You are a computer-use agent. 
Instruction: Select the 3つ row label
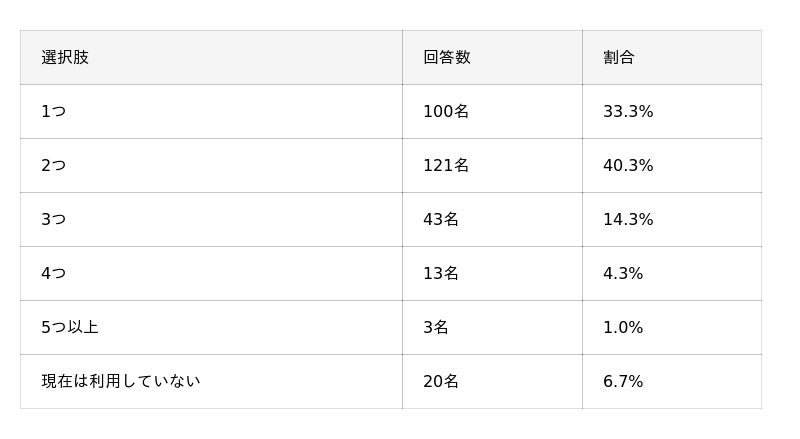[53, 219]
